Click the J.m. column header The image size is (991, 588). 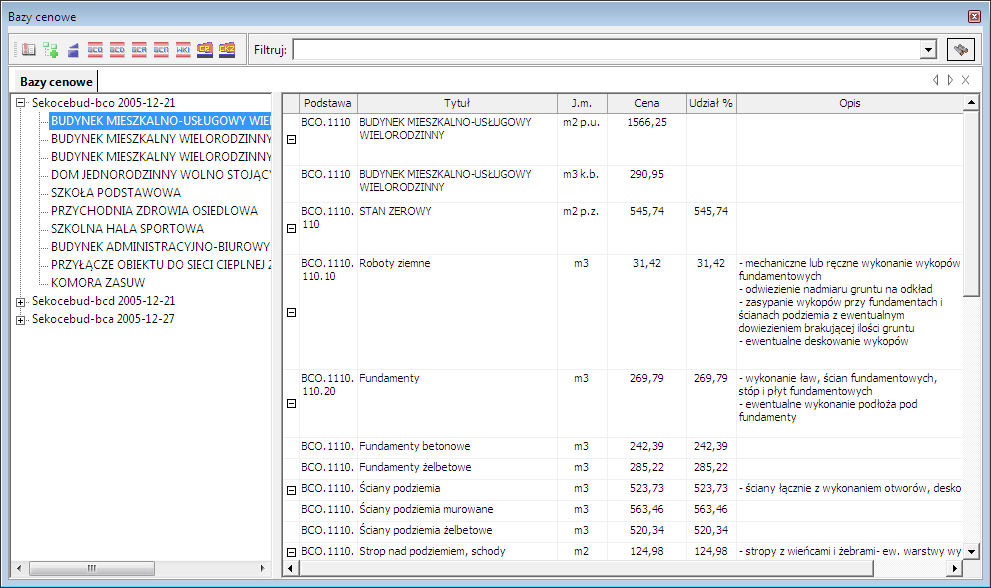pyautogui.click(x=582, y=103)
